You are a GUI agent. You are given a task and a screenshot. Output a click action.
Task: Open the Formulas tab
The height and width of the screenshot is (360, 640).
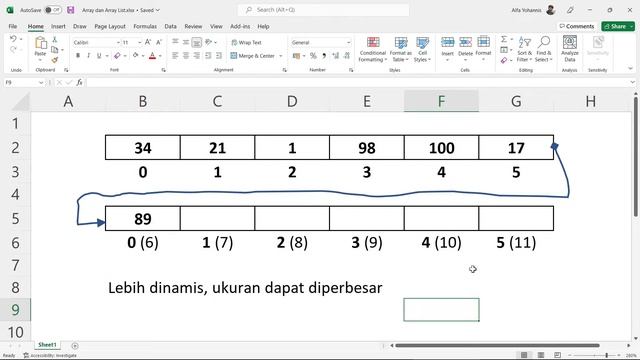[x=145, y=26]
